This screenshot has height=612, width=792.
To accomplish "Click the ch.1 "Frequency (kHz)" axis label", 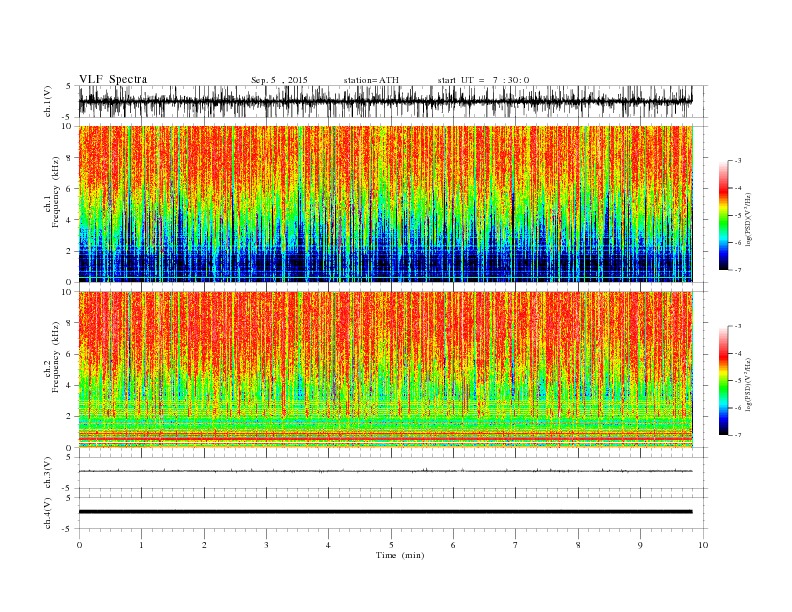I will [x=56, y=192].
